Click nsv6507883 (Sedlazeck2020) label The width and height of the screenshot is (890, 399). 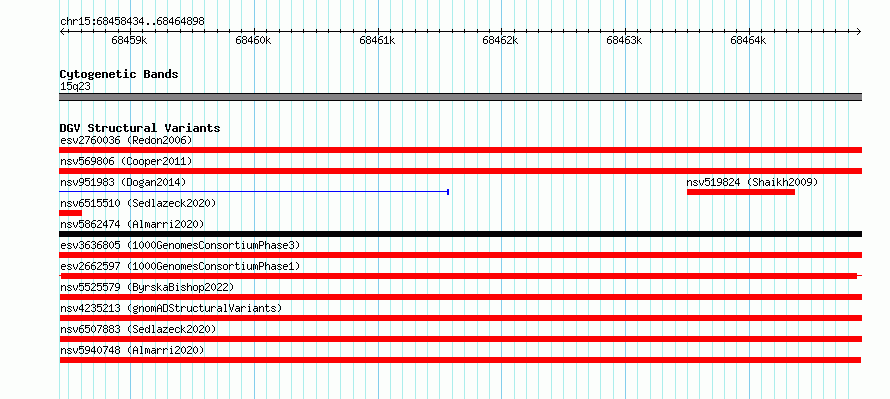point(138,329)
